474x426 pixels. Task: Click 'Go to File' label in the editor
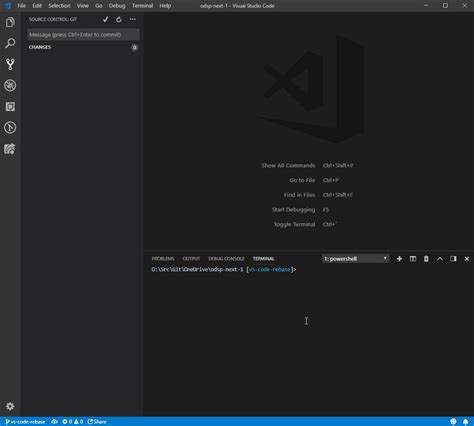point(302,180)
